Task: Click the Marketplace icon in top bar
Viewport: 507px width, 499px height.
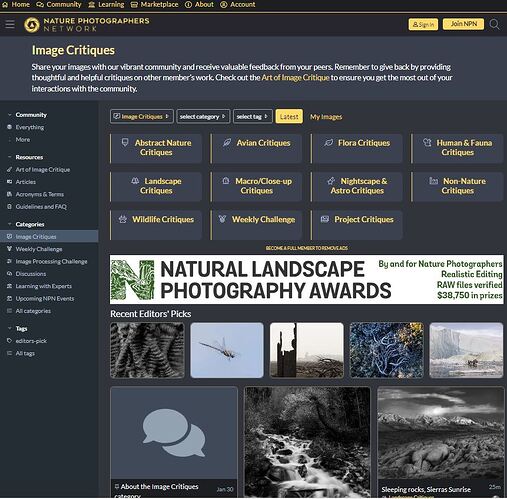Action: click(134, 5)
